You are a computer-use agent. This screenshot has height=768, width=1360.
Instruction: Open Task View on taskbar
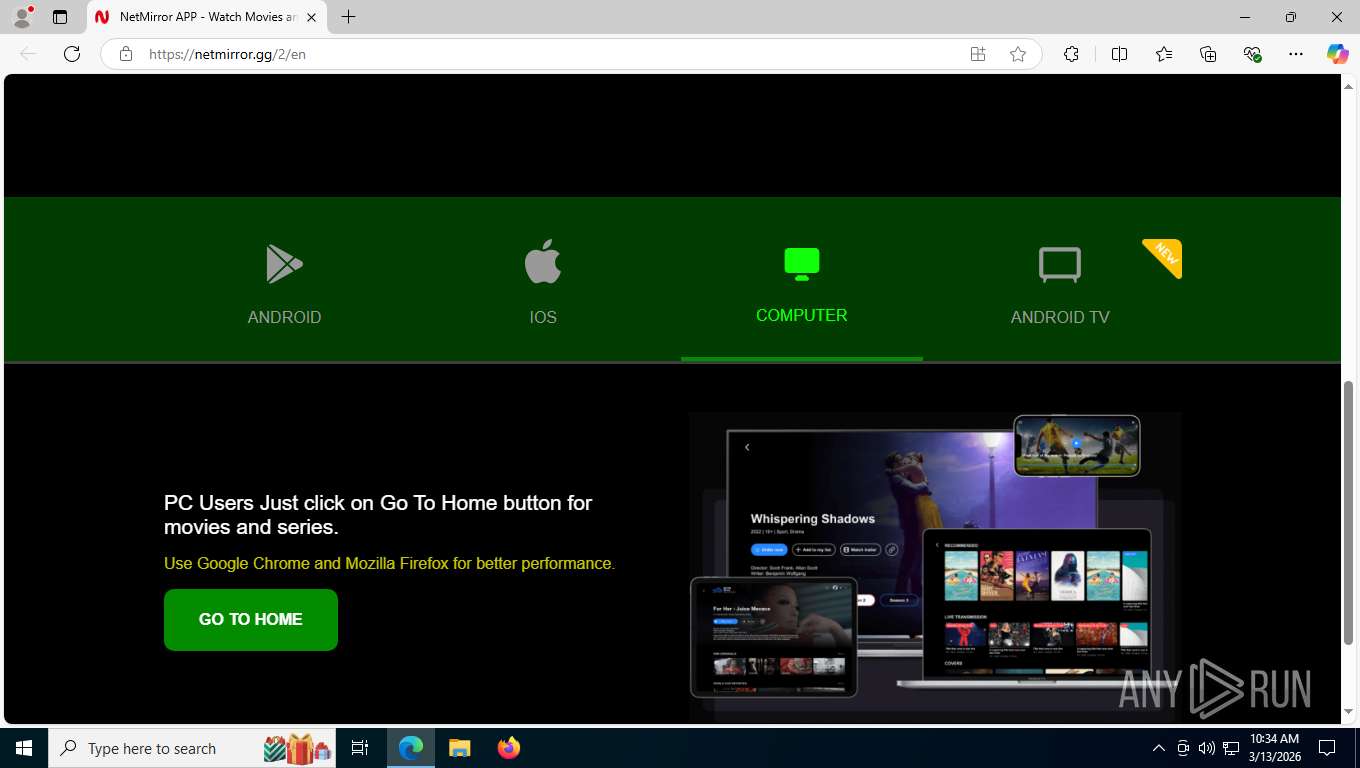click(x=360, y=748)
